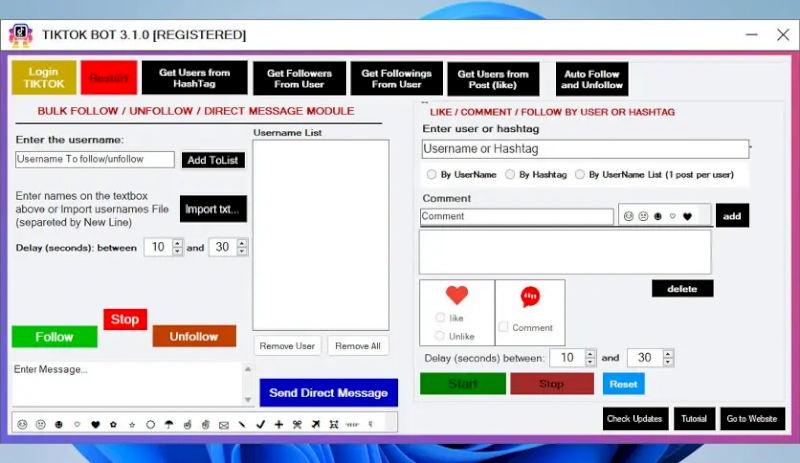Click the red Restart button
This screenshot has width=800, height=463.
tap(109, 78)
